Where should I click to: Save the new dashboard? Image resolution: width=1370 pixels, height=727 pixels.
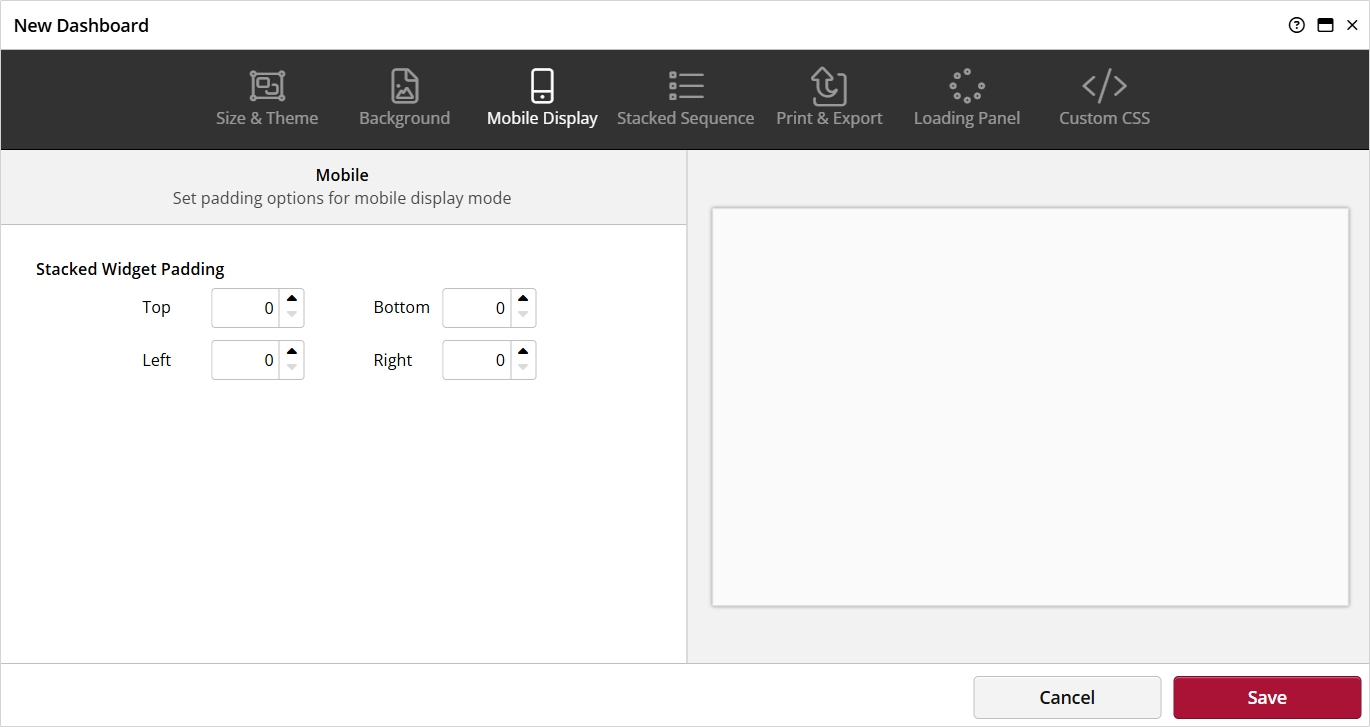click(x=1266, y=697)
